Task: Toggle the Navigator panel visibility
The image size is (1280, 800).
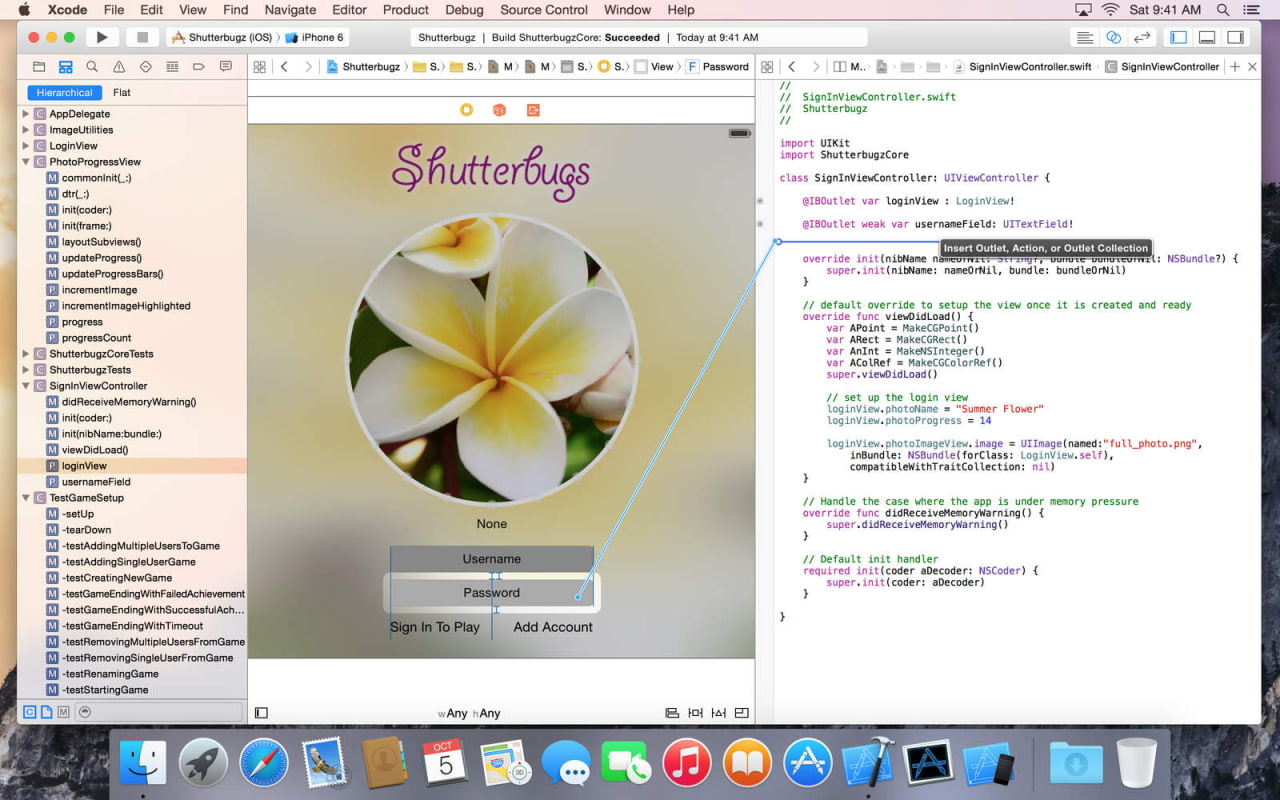Action: [1179, 37]
